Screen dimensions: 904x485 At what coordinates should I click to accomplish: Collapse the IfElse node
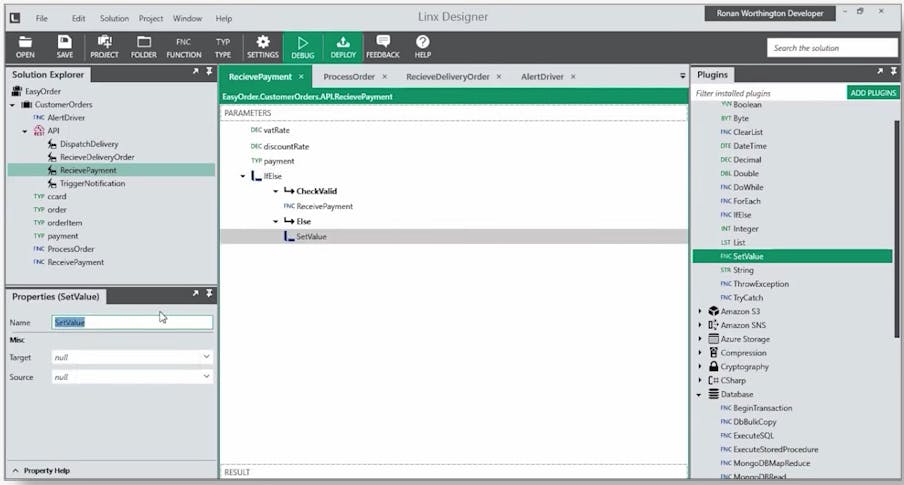point(243,176)
